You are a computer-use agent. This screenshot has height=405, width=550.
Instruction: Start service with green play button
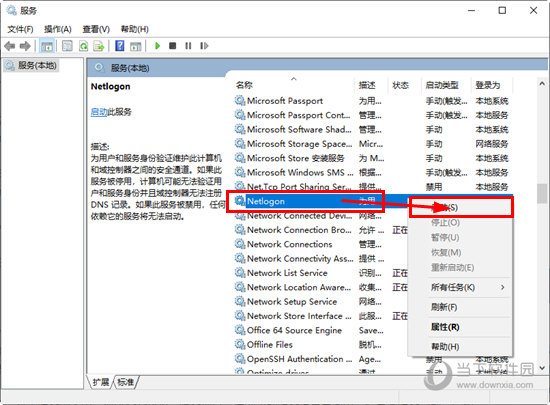click(x=157, y=46)
